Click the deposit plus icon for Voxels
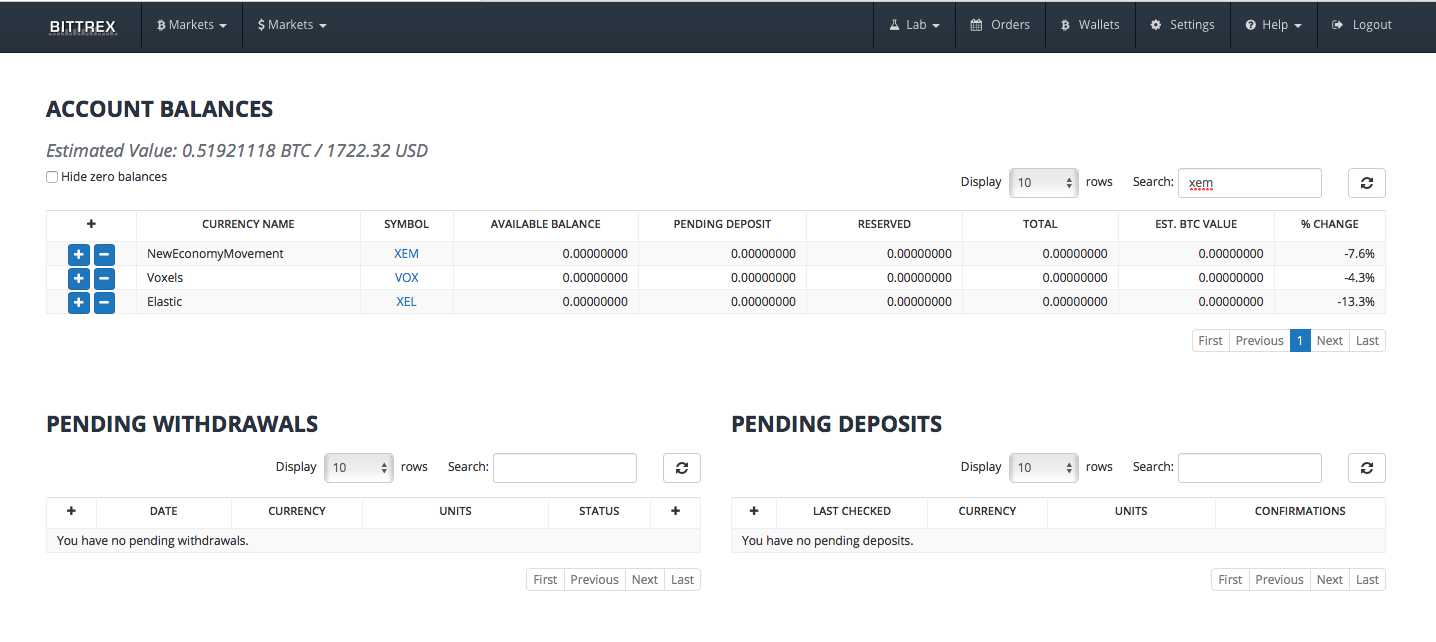1436x642 pixels. pyautogui.click(x=79, y=278)
